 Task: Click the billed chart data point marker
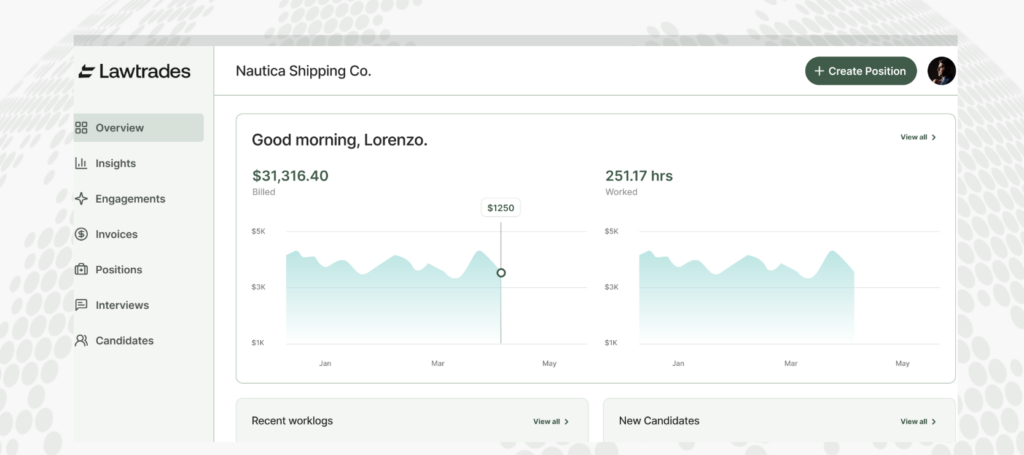[501, 272]
